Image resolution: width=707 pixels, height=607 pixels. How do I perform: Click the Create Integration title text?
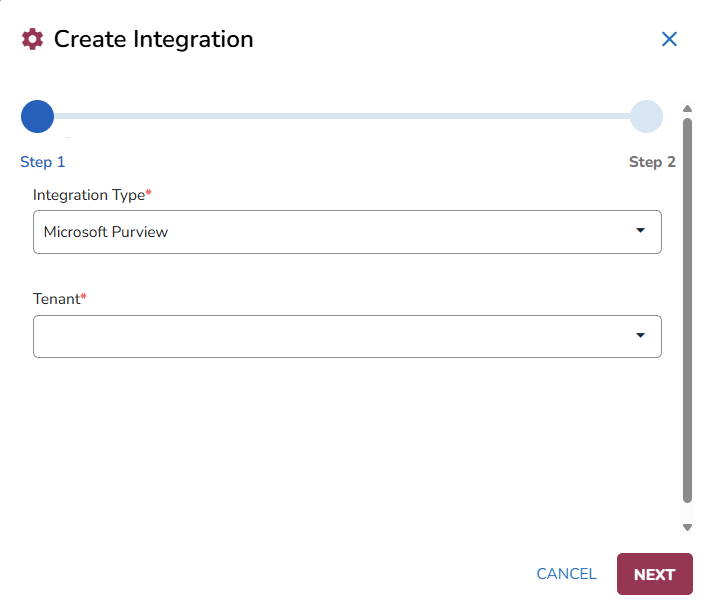tap(153, 39)
